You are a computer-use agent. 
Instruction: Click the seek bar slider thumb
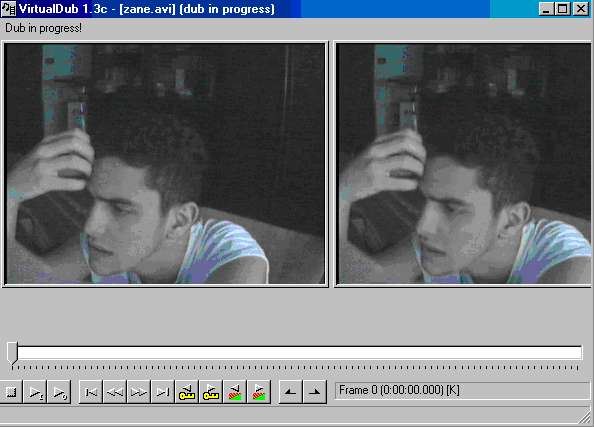tap(13, 353)
